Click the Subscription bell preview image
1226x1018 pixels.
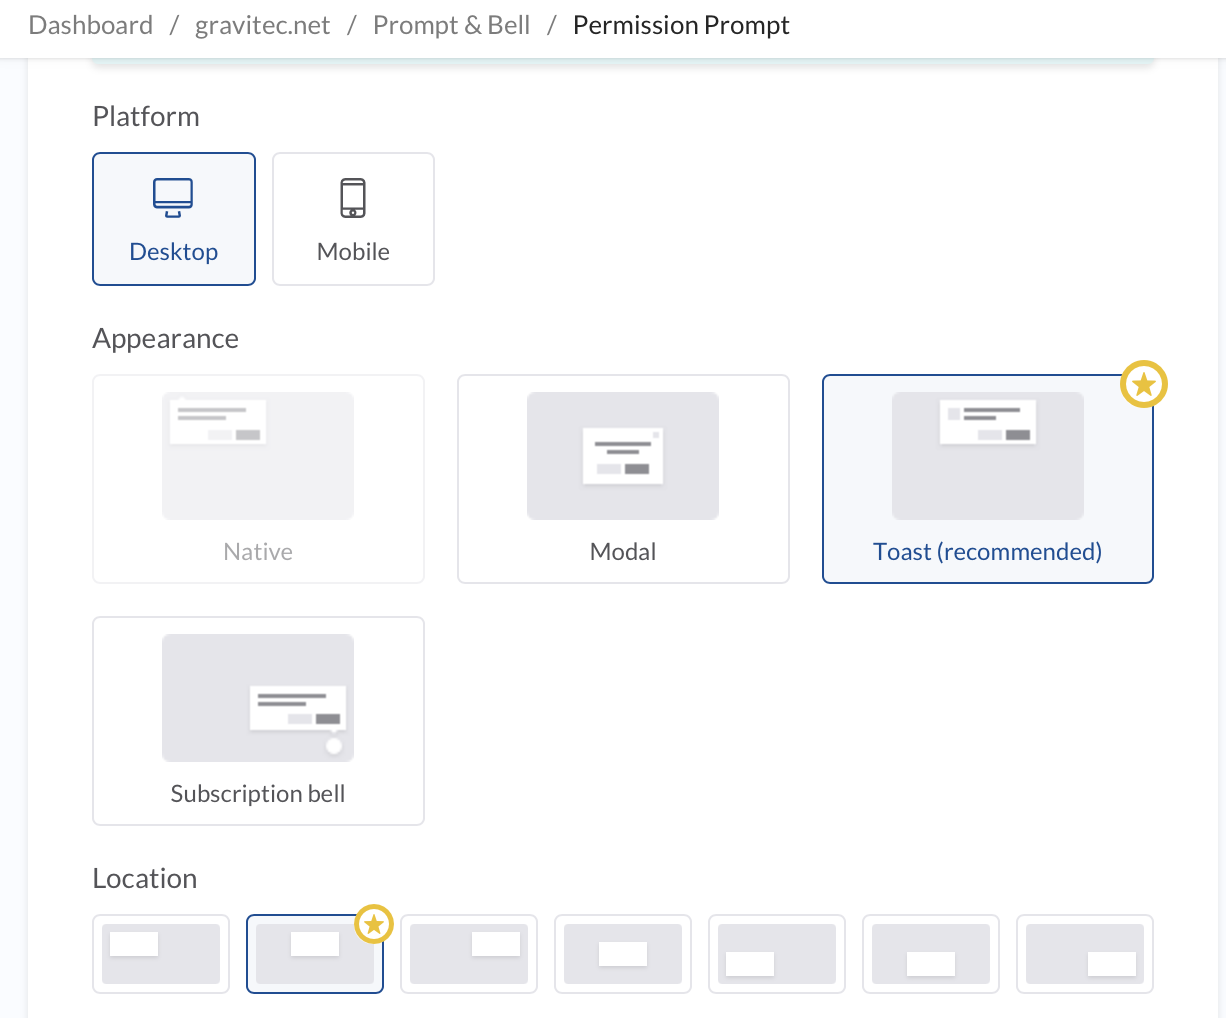coord(258,698)
